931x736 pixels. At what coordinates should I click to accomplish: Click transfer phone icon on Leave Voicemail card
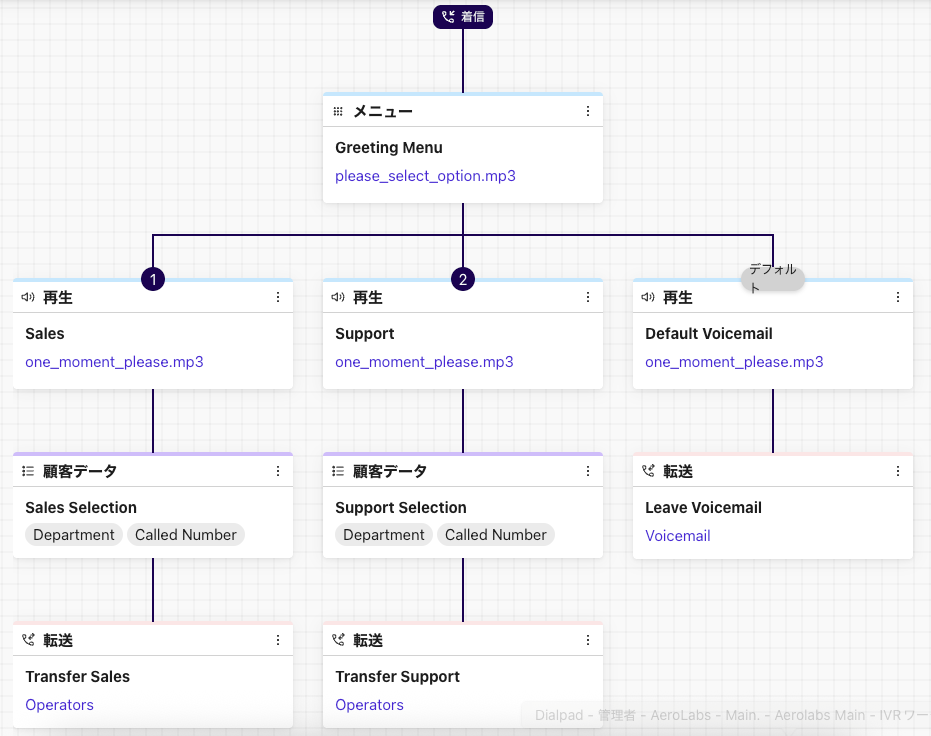[x=648, y=471]
